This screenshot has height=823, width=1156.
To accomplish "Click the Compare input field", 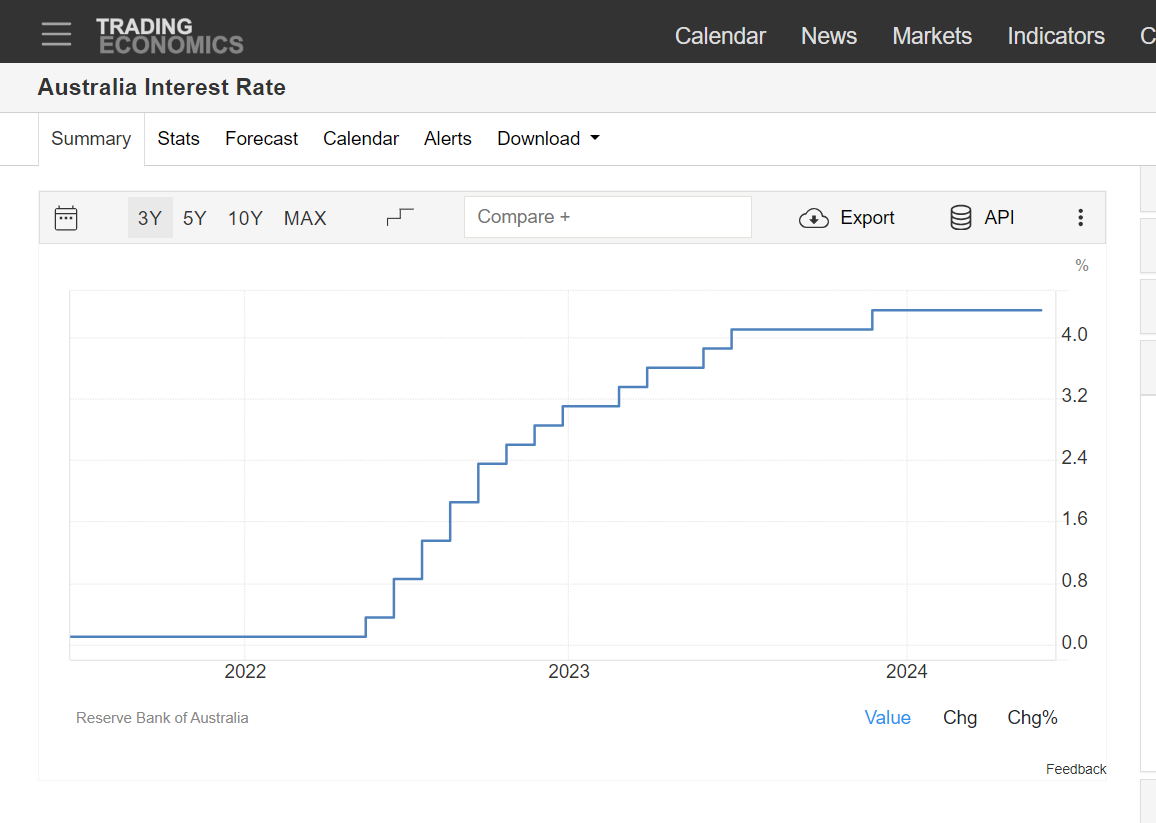I will coord(607,217).
